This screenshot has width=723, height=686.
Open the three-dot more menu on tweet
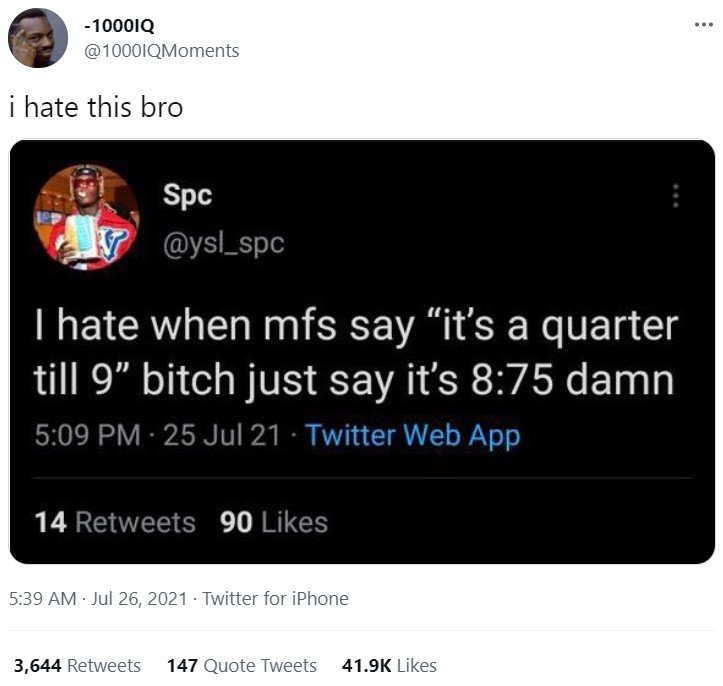pyautogui.click(x=704, y=25)
